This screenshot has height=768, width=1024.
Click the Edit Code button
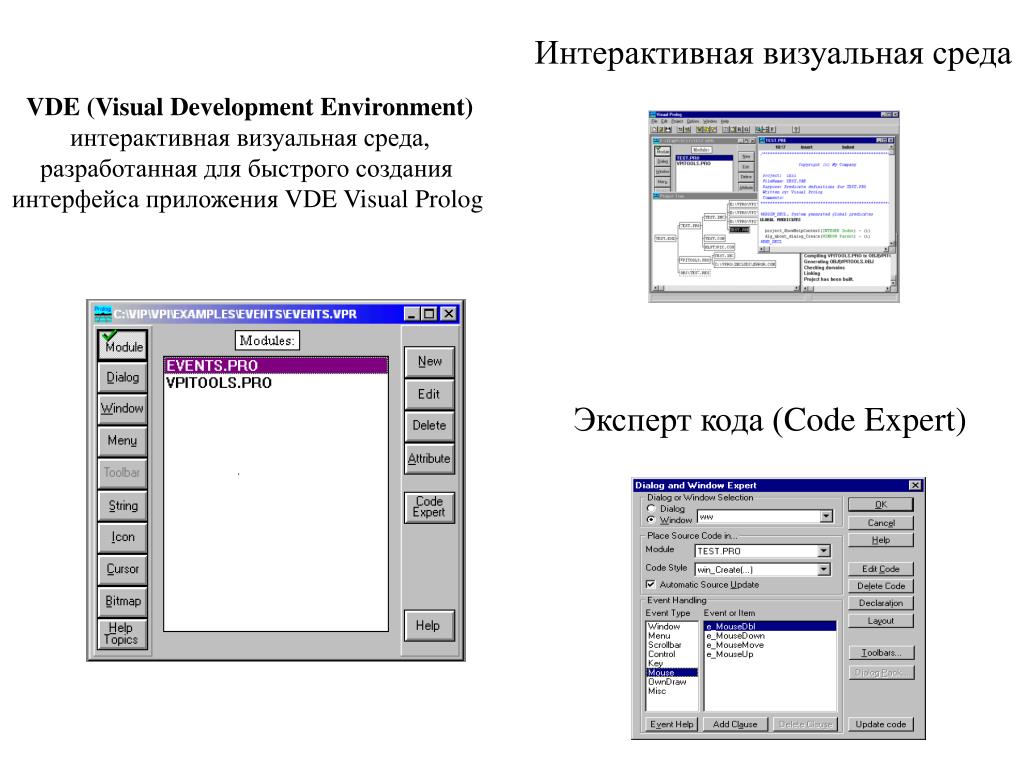point(880,569)
